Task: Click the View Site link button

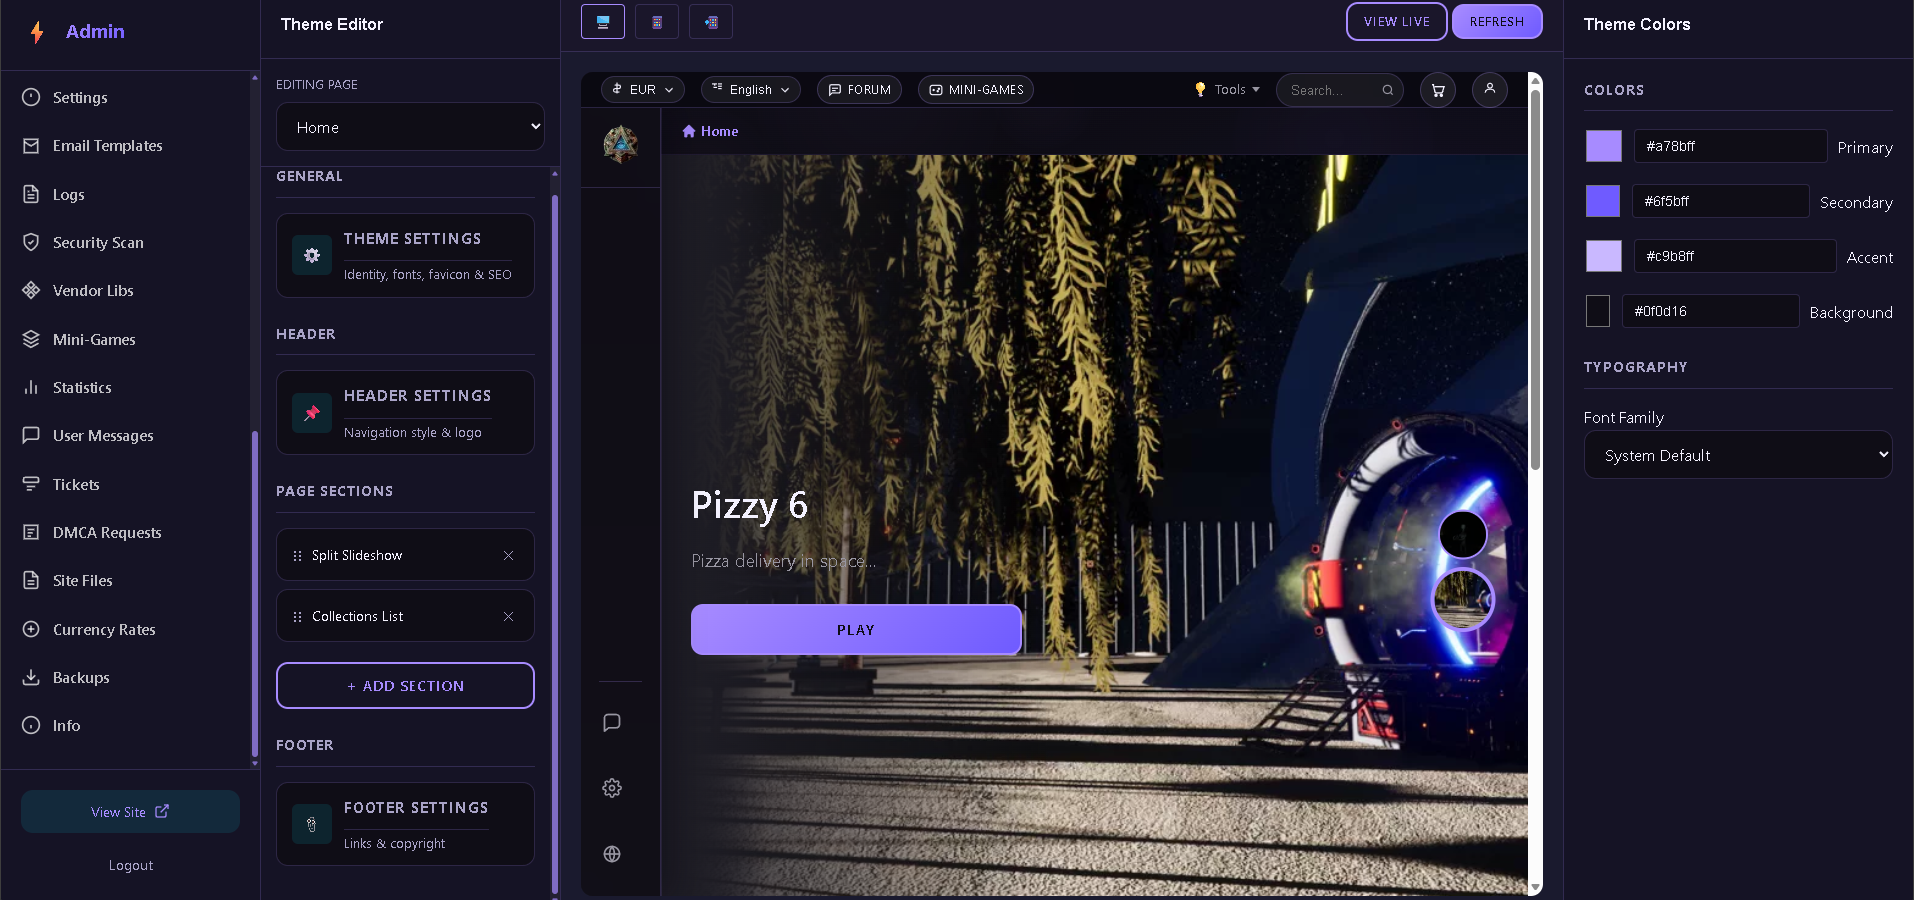Action: tap(130, 812)
